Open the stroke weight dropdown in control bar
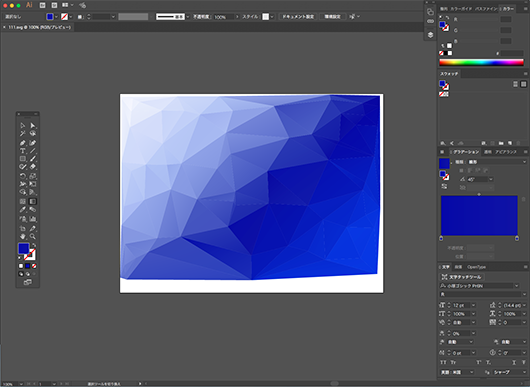The image size is (530, 387). 113,17
